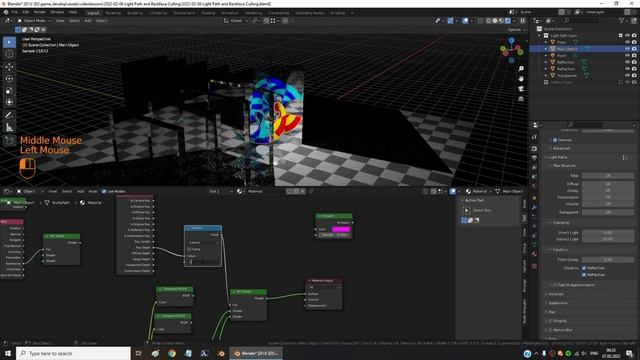Enable the Motion Blur checkbox

pyautogui.click(x=550, y=330)
